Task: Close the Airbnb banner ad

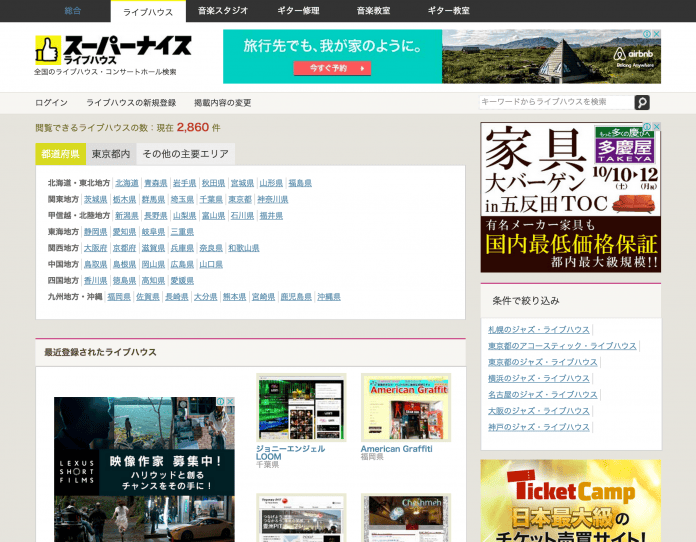Action: pyautogui.click(x=656, y=34)
